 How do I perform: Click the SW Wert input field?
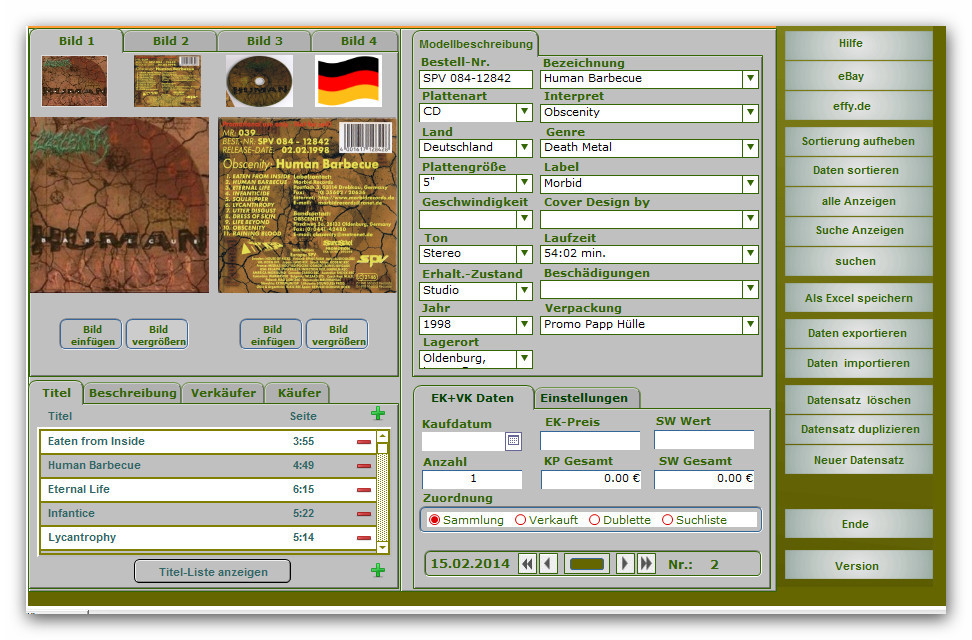tap(704, 440)
